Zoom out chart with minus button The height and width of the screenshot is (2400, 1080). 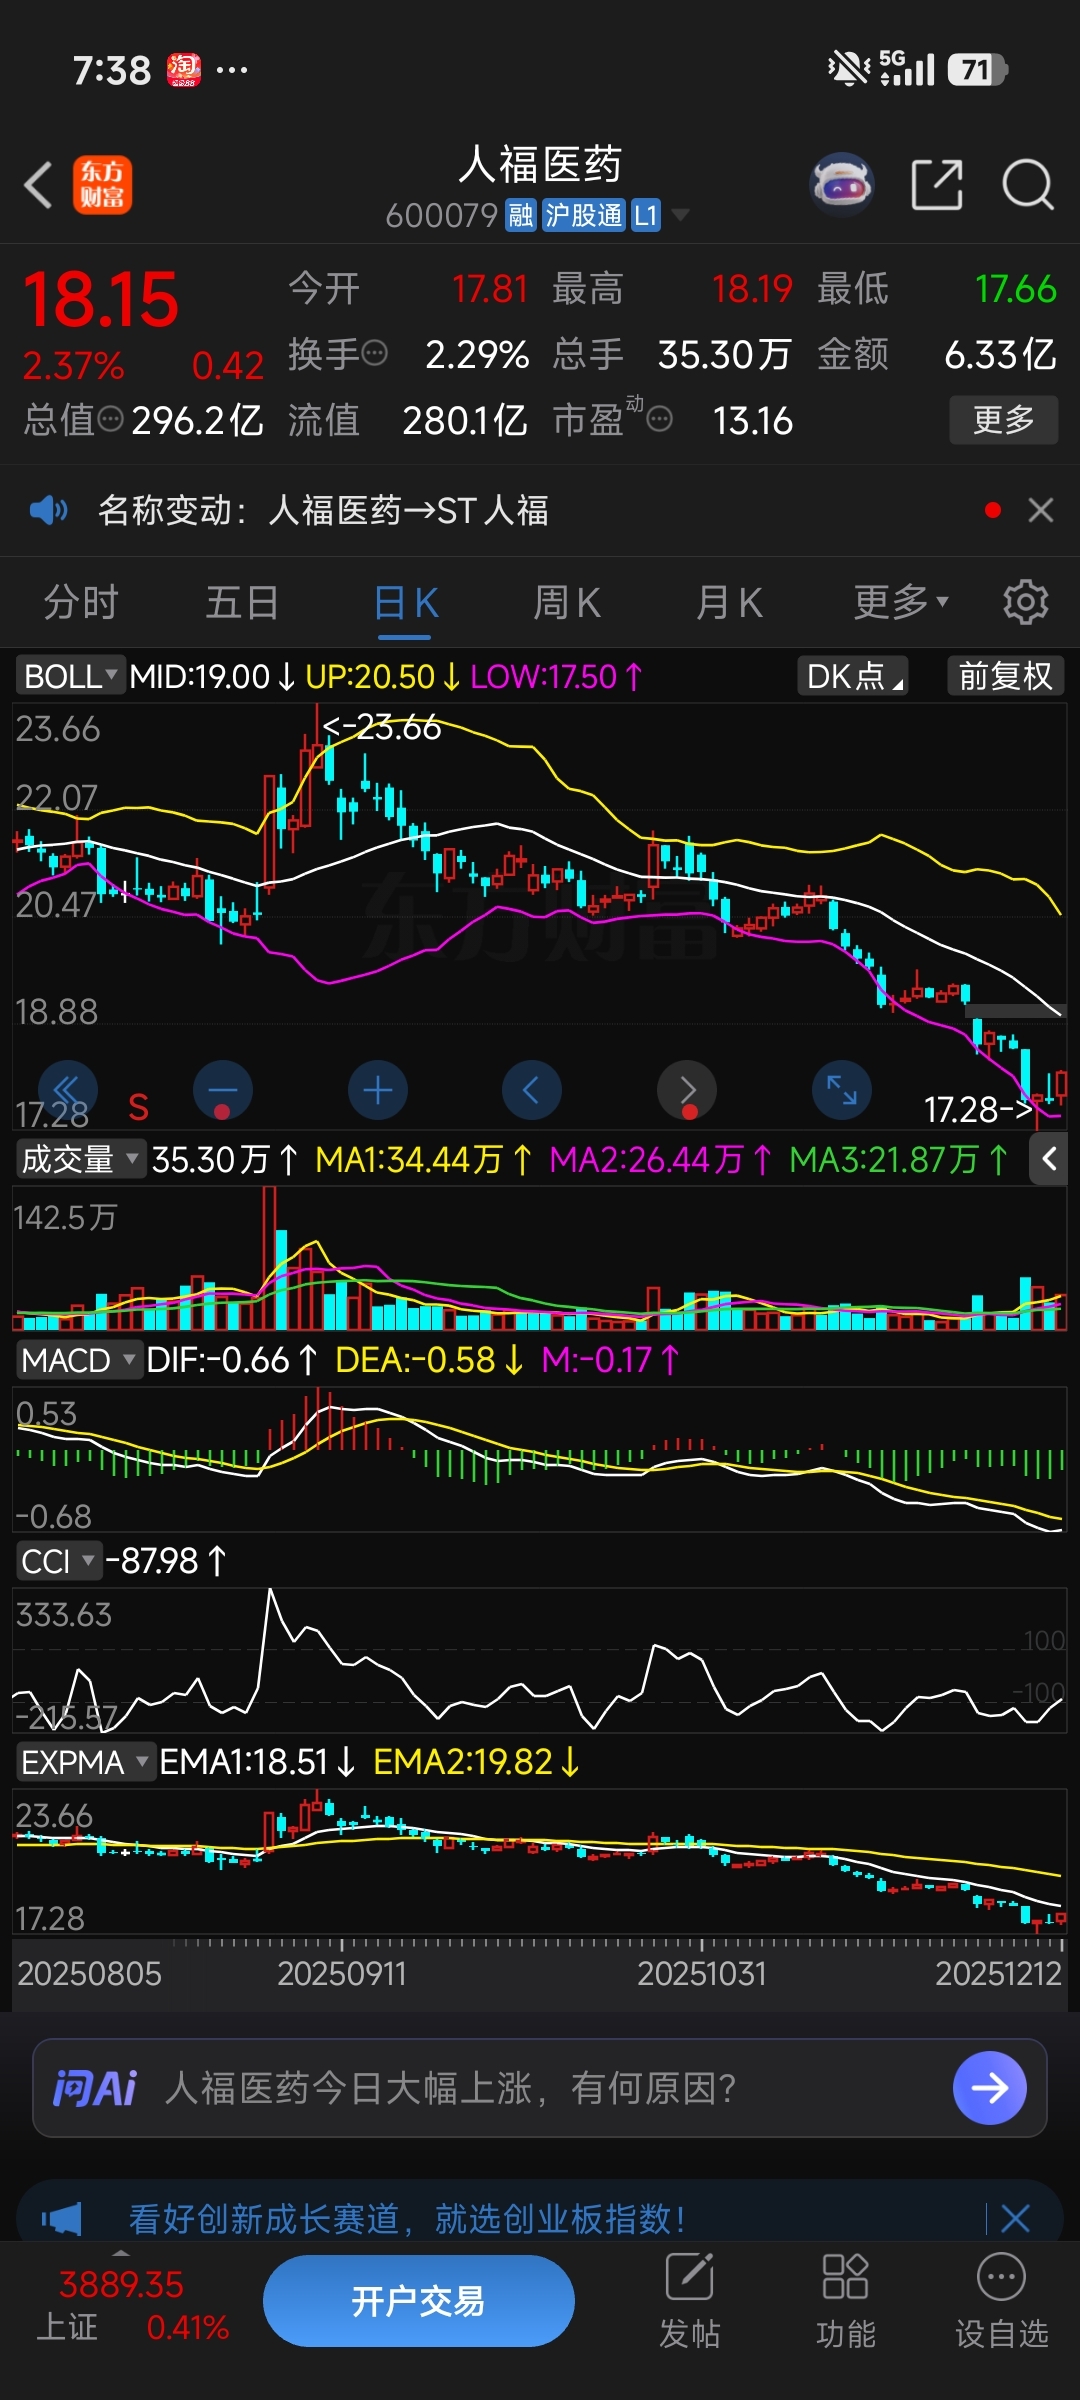[222, 1090]
